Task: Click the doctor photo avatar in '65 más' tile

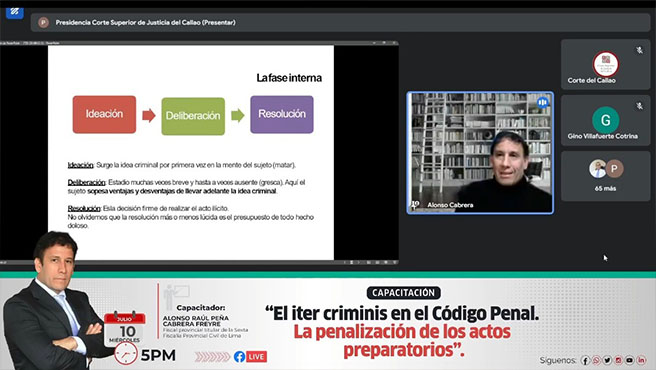Action: (x=597, y=169)
